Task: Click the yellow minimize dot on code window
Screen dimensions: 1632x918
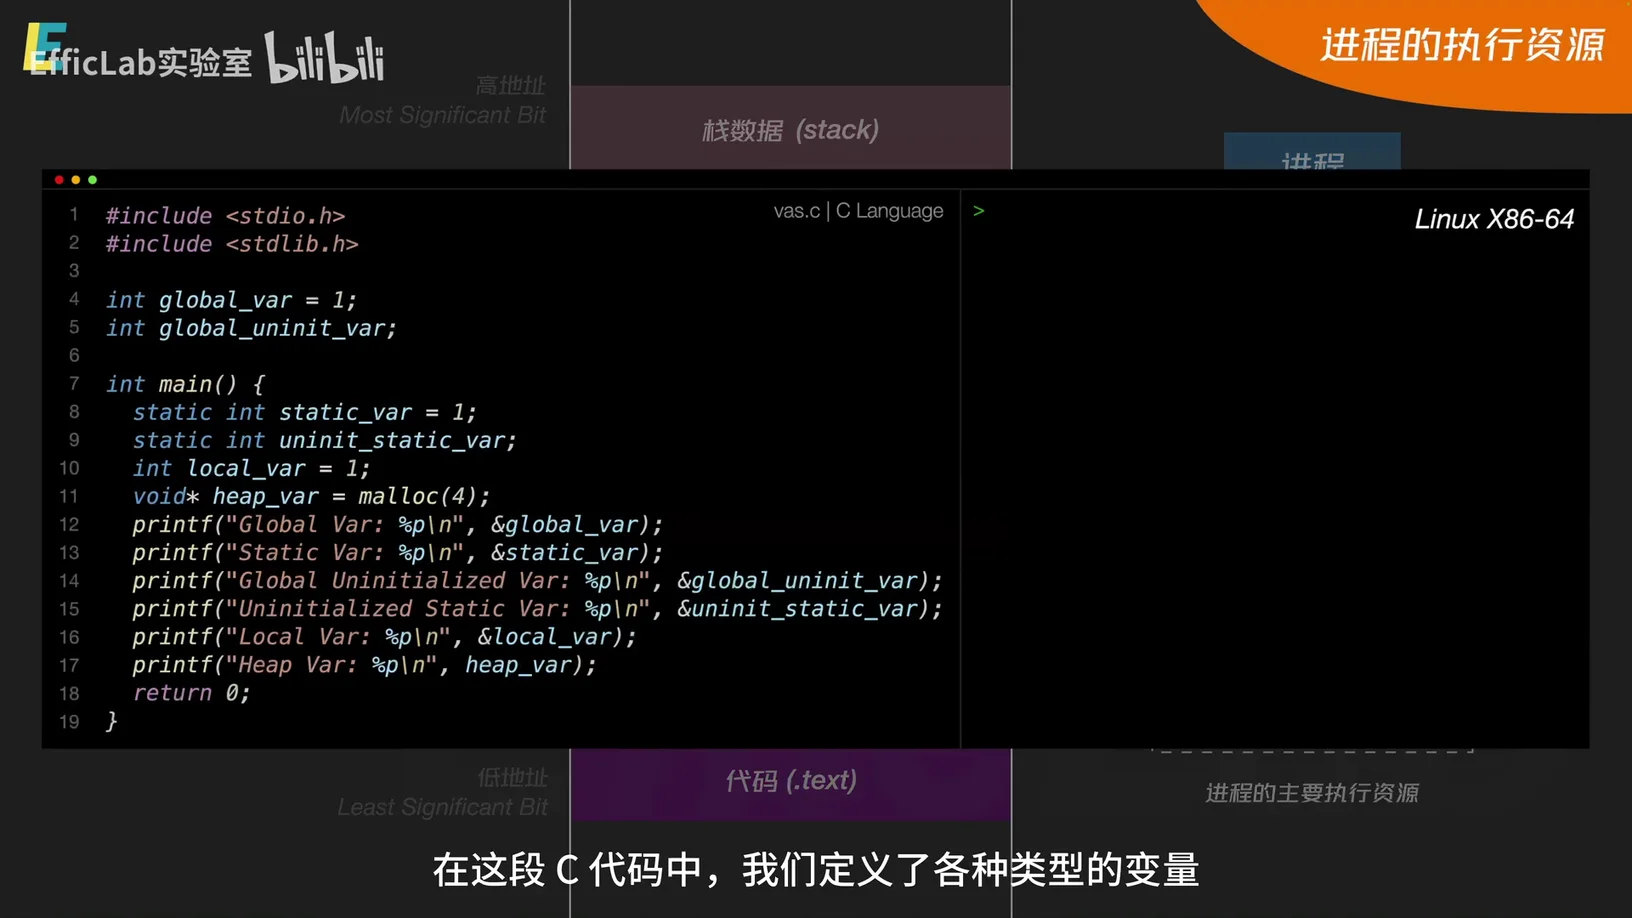Action: click(x=76, y=180)
